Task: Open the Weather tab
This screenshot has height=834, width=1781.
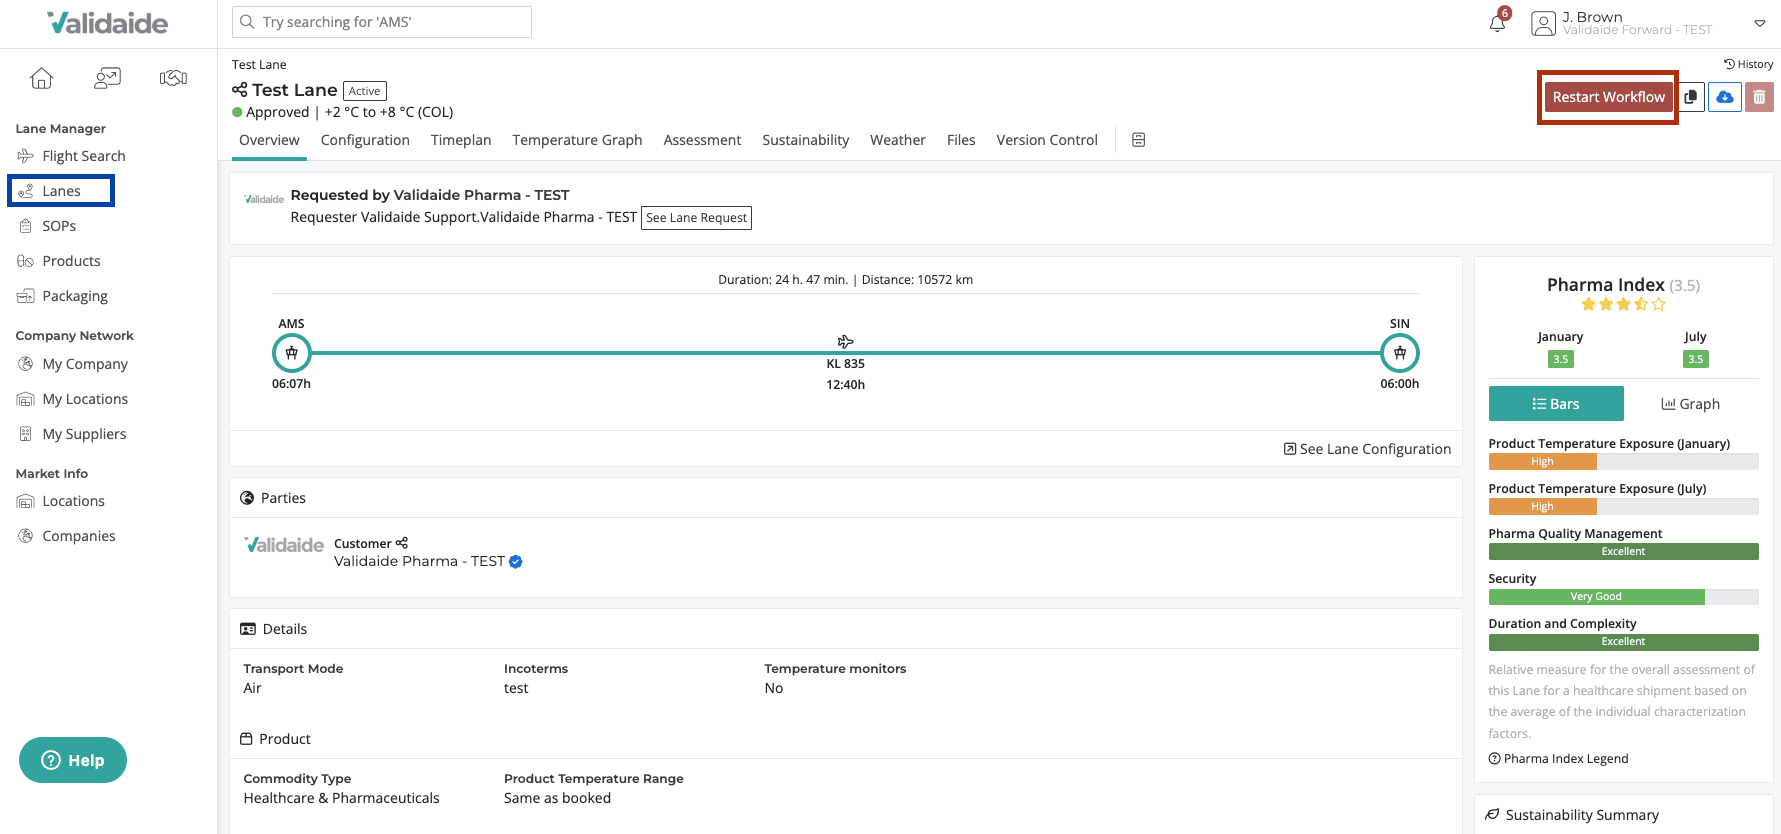Action: tap(898, 140)
